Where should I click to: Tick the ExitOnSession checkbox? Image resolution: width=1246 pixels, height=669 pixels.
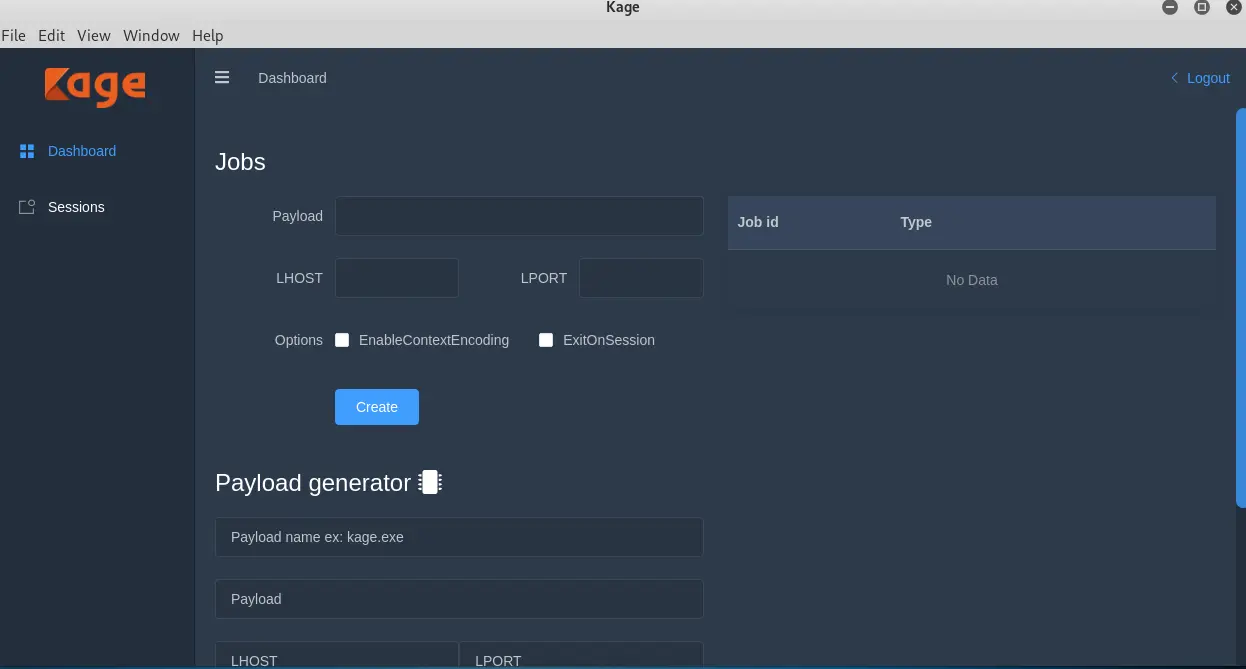pos(546,340)
